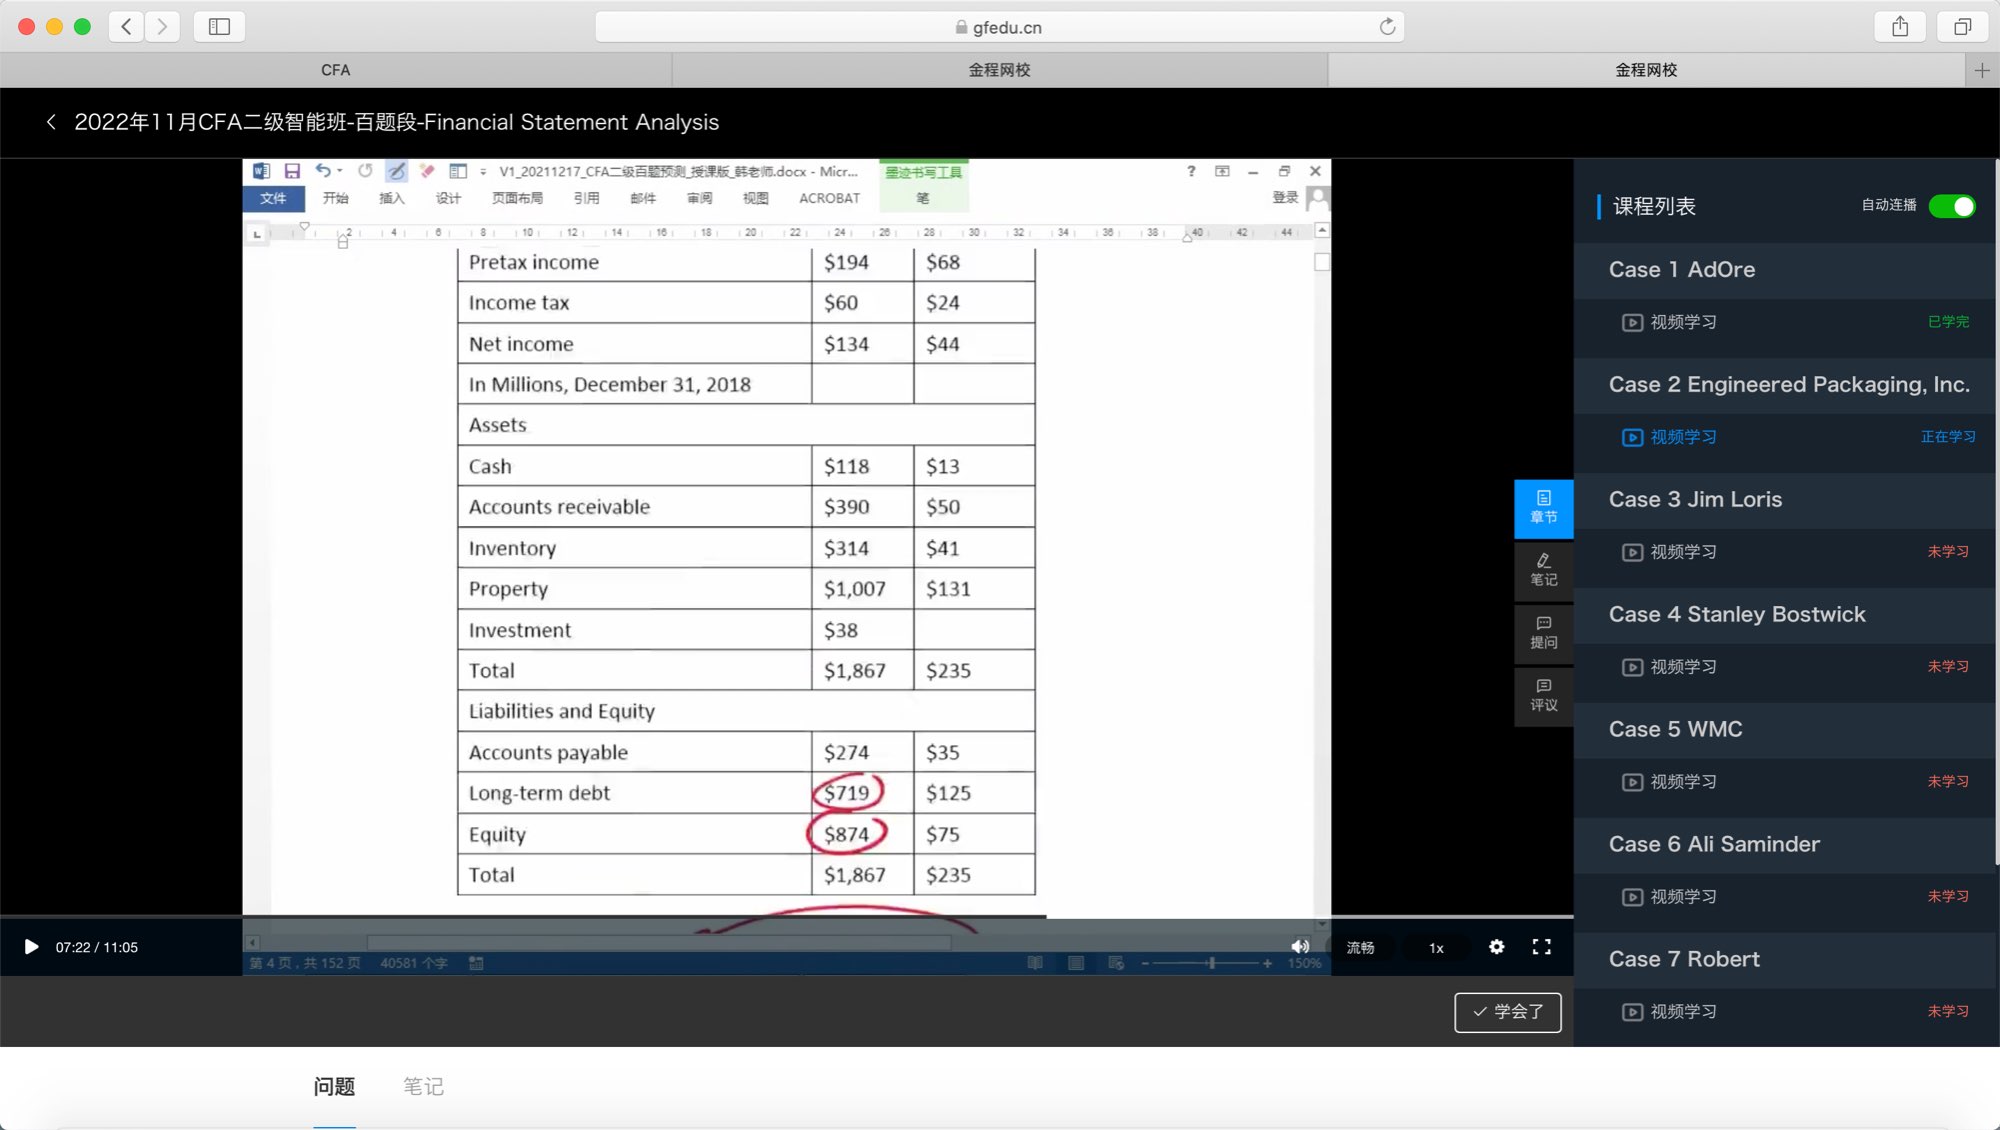
Task: Select the 问题 tab below the video
Action: 334,1087
